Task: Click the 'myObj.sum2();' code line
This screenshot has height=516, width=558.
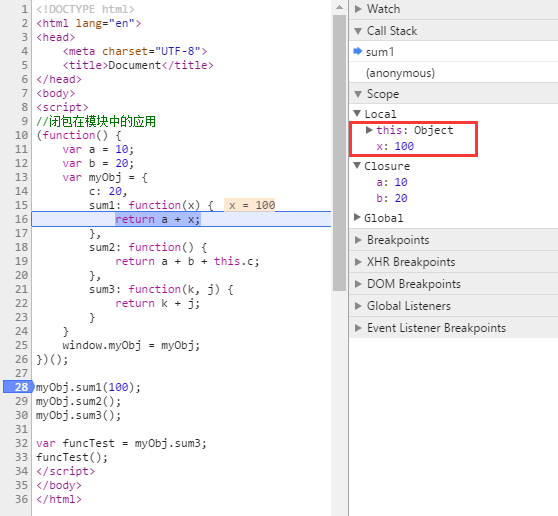Action: tap(78, 401)
